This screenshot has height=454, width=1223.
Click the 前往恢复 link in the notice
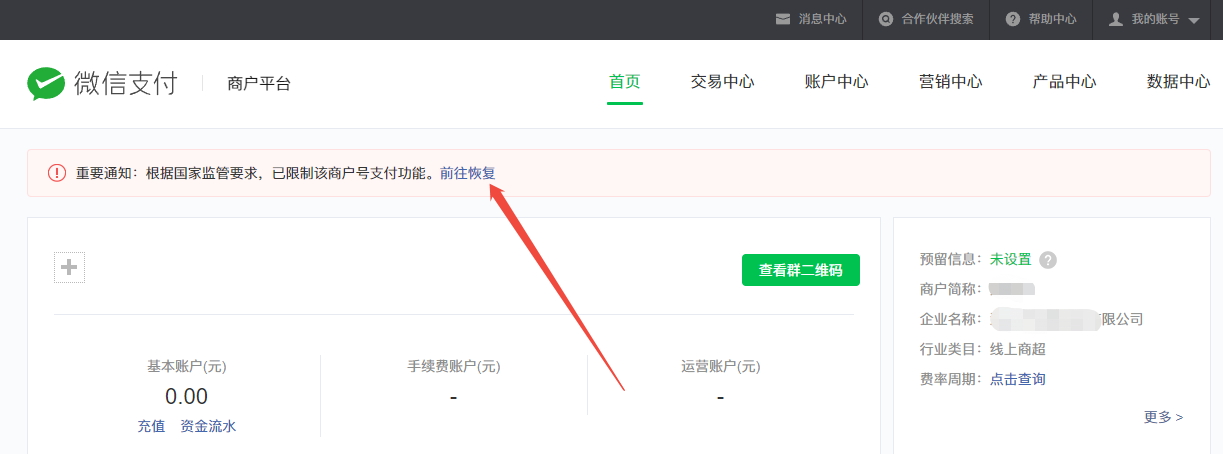[468, 173]
